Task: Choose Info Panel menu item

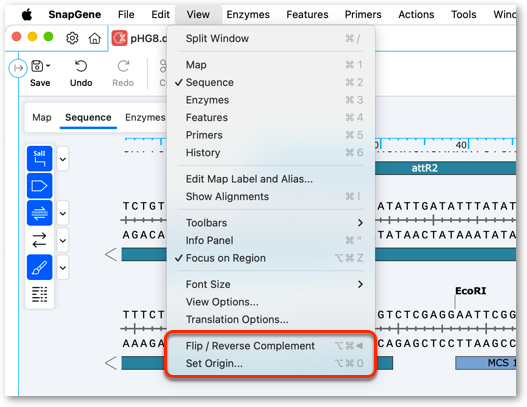Action: [x=271, y=240]
